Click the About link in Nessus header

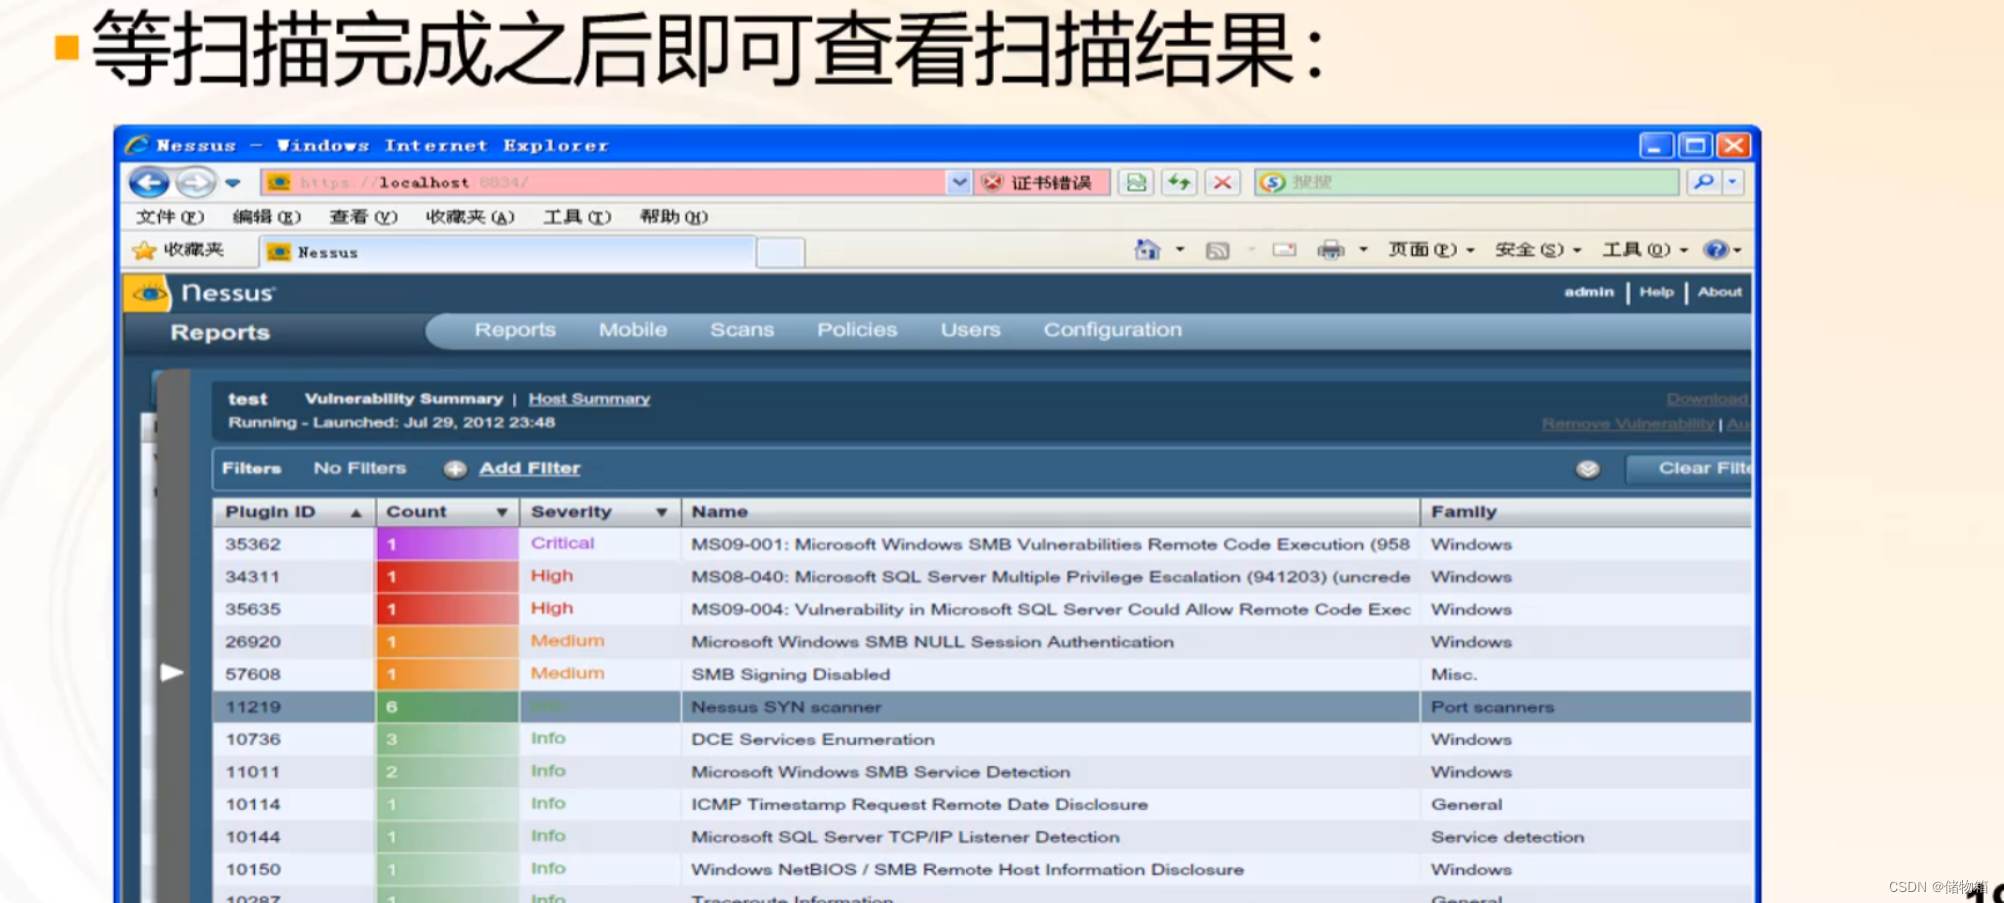[x=1719, y=292]
